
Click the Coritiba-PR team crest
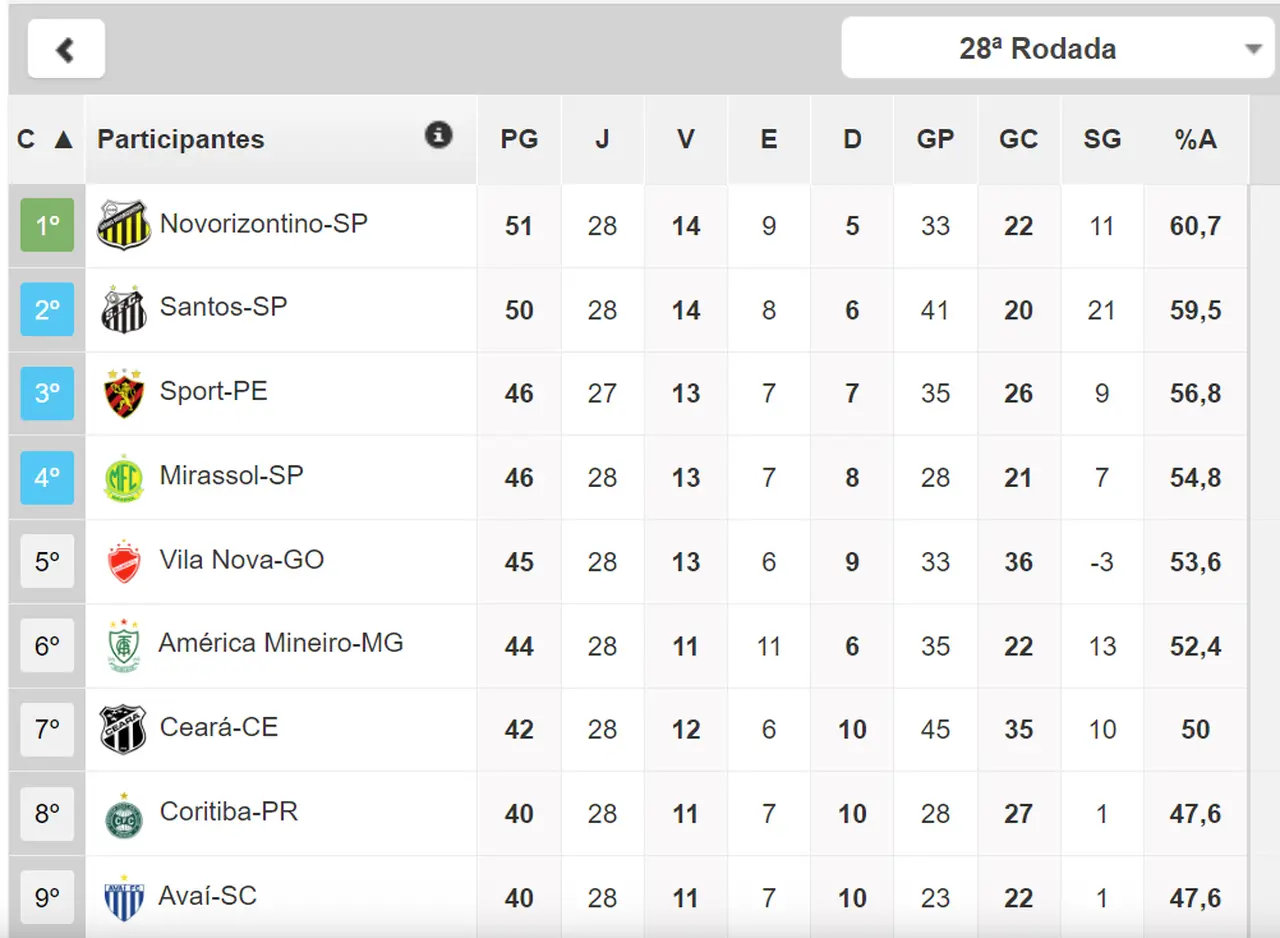click(124, 815)
